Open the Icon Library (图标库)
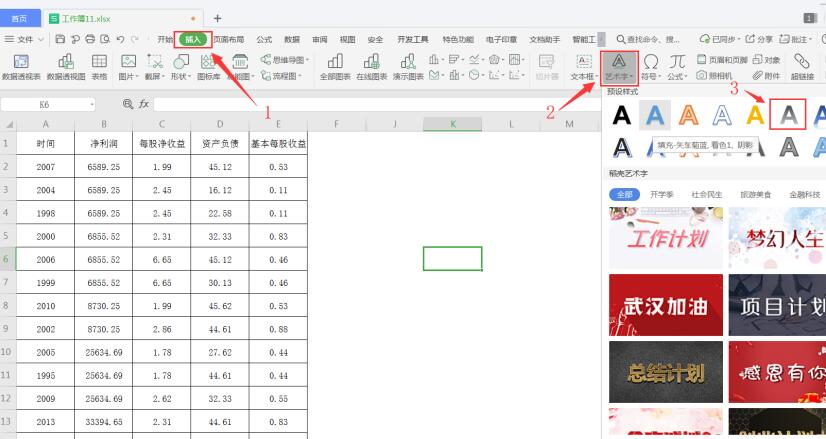This screenshot has height=439, width=826. 208,67
